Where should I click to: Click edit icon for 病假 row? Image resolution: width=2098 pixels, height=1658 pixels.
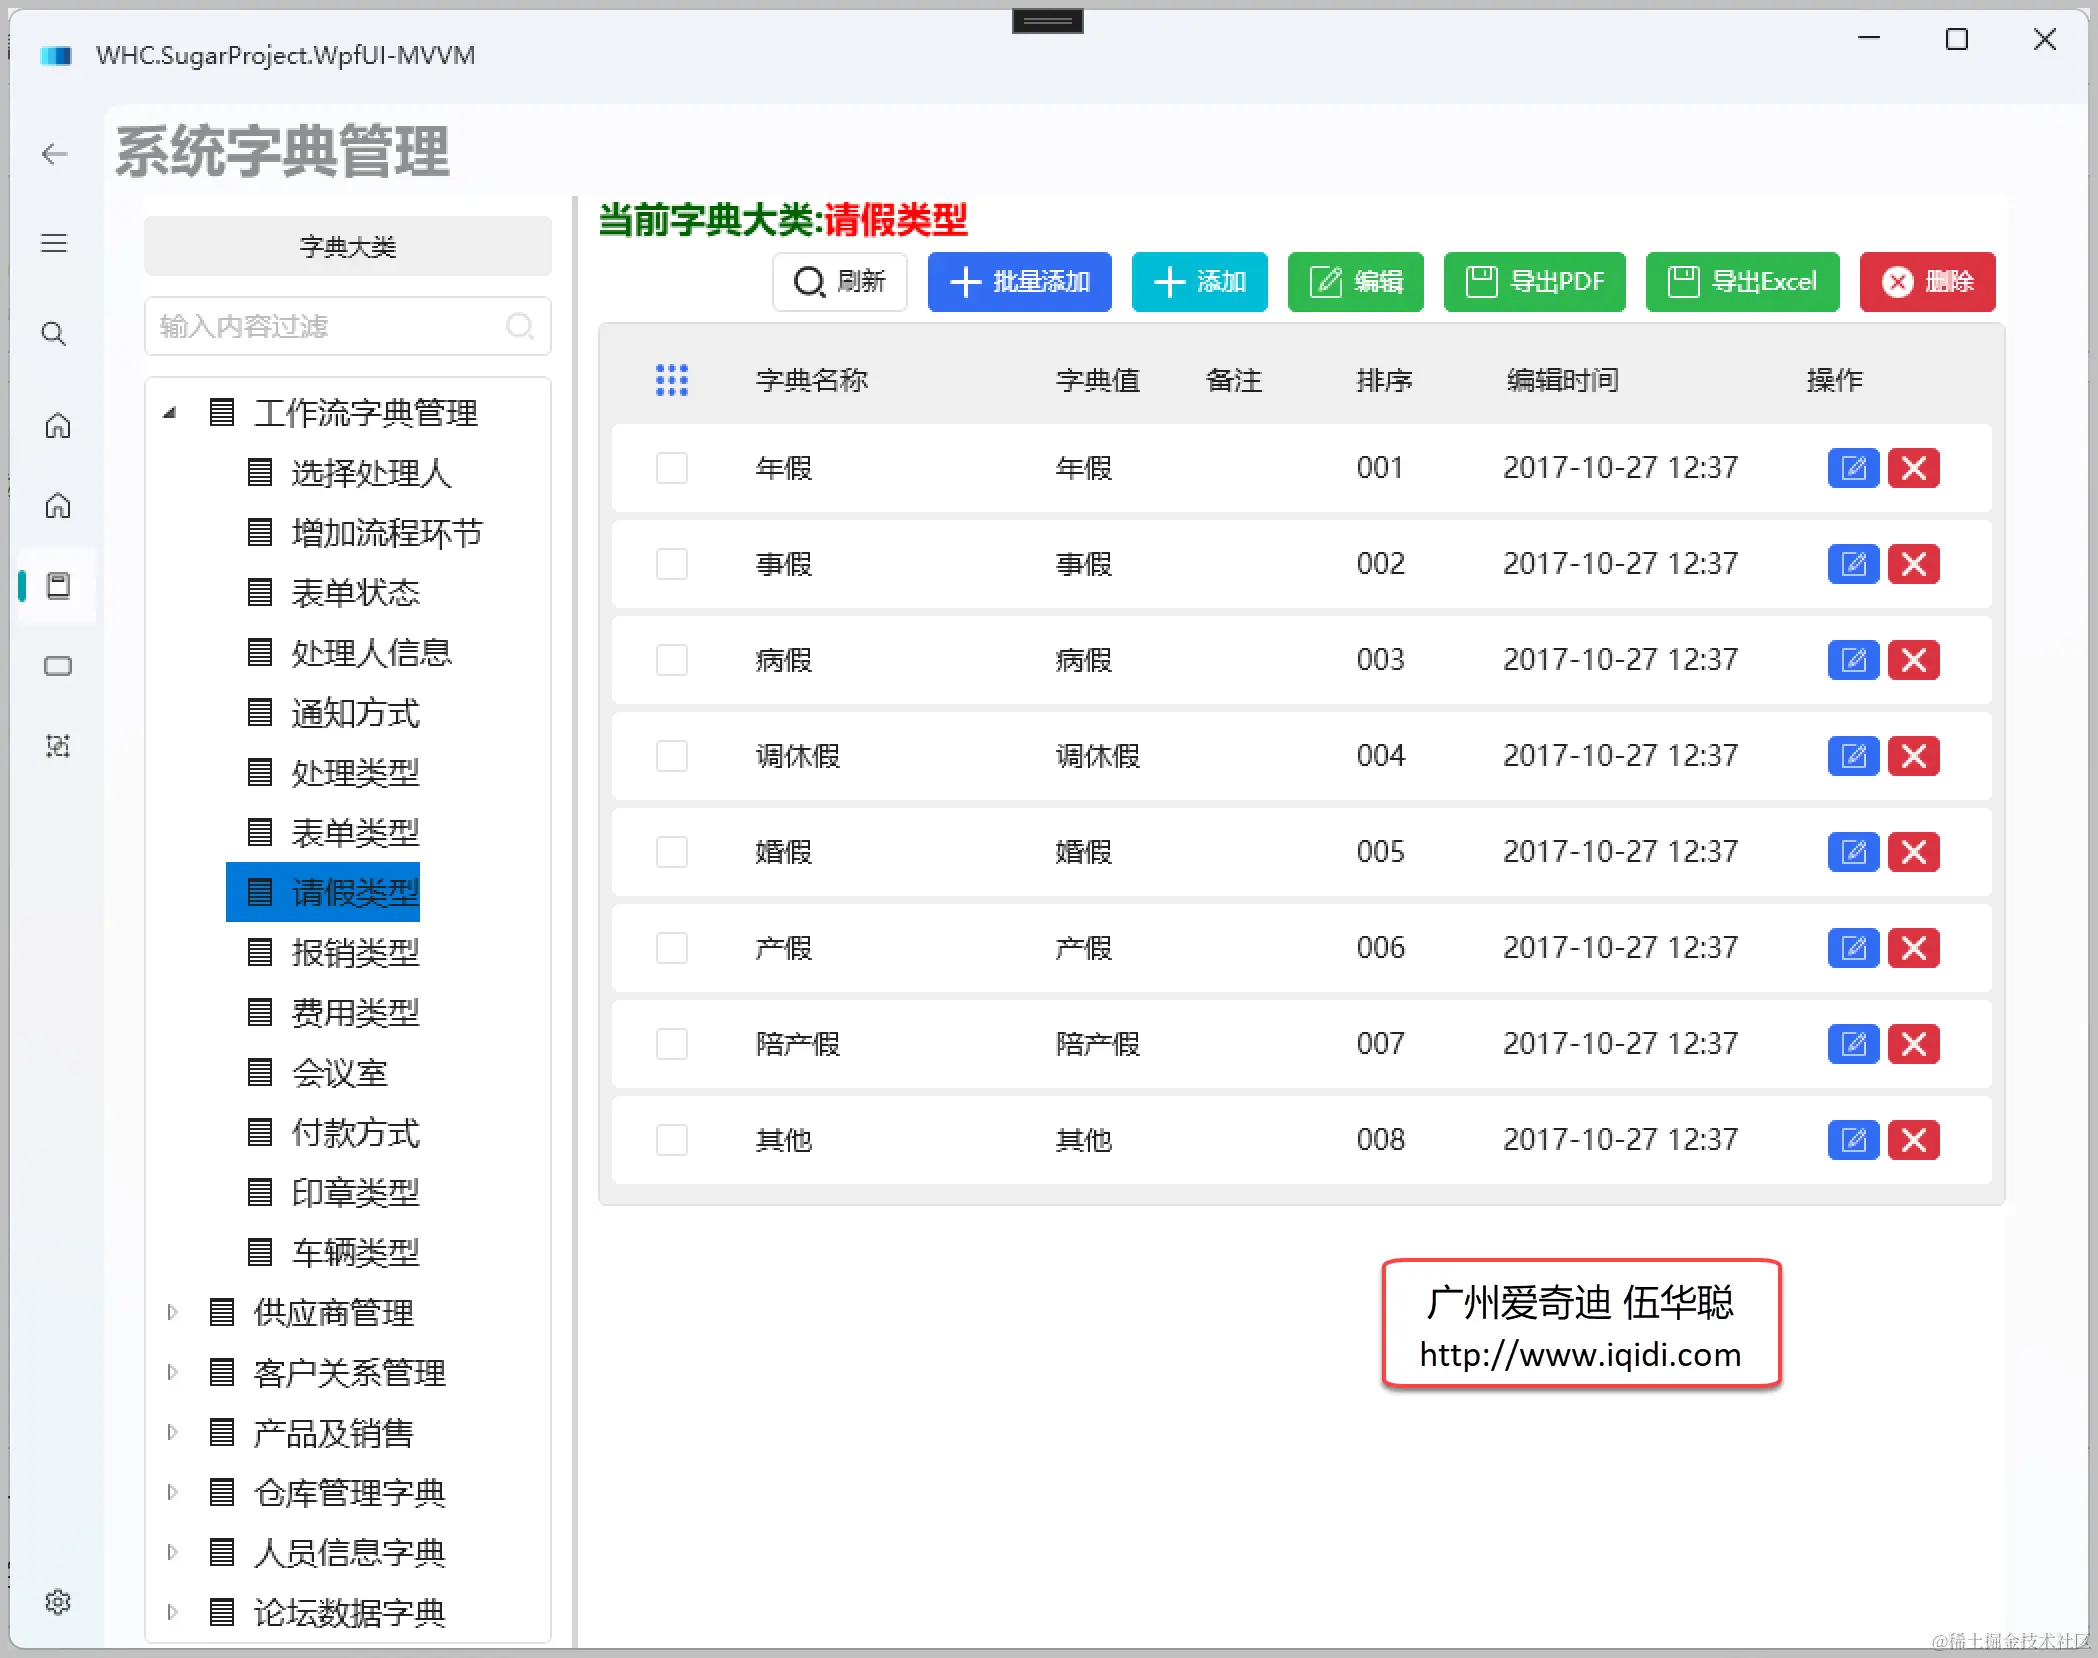click(1854, 660)
